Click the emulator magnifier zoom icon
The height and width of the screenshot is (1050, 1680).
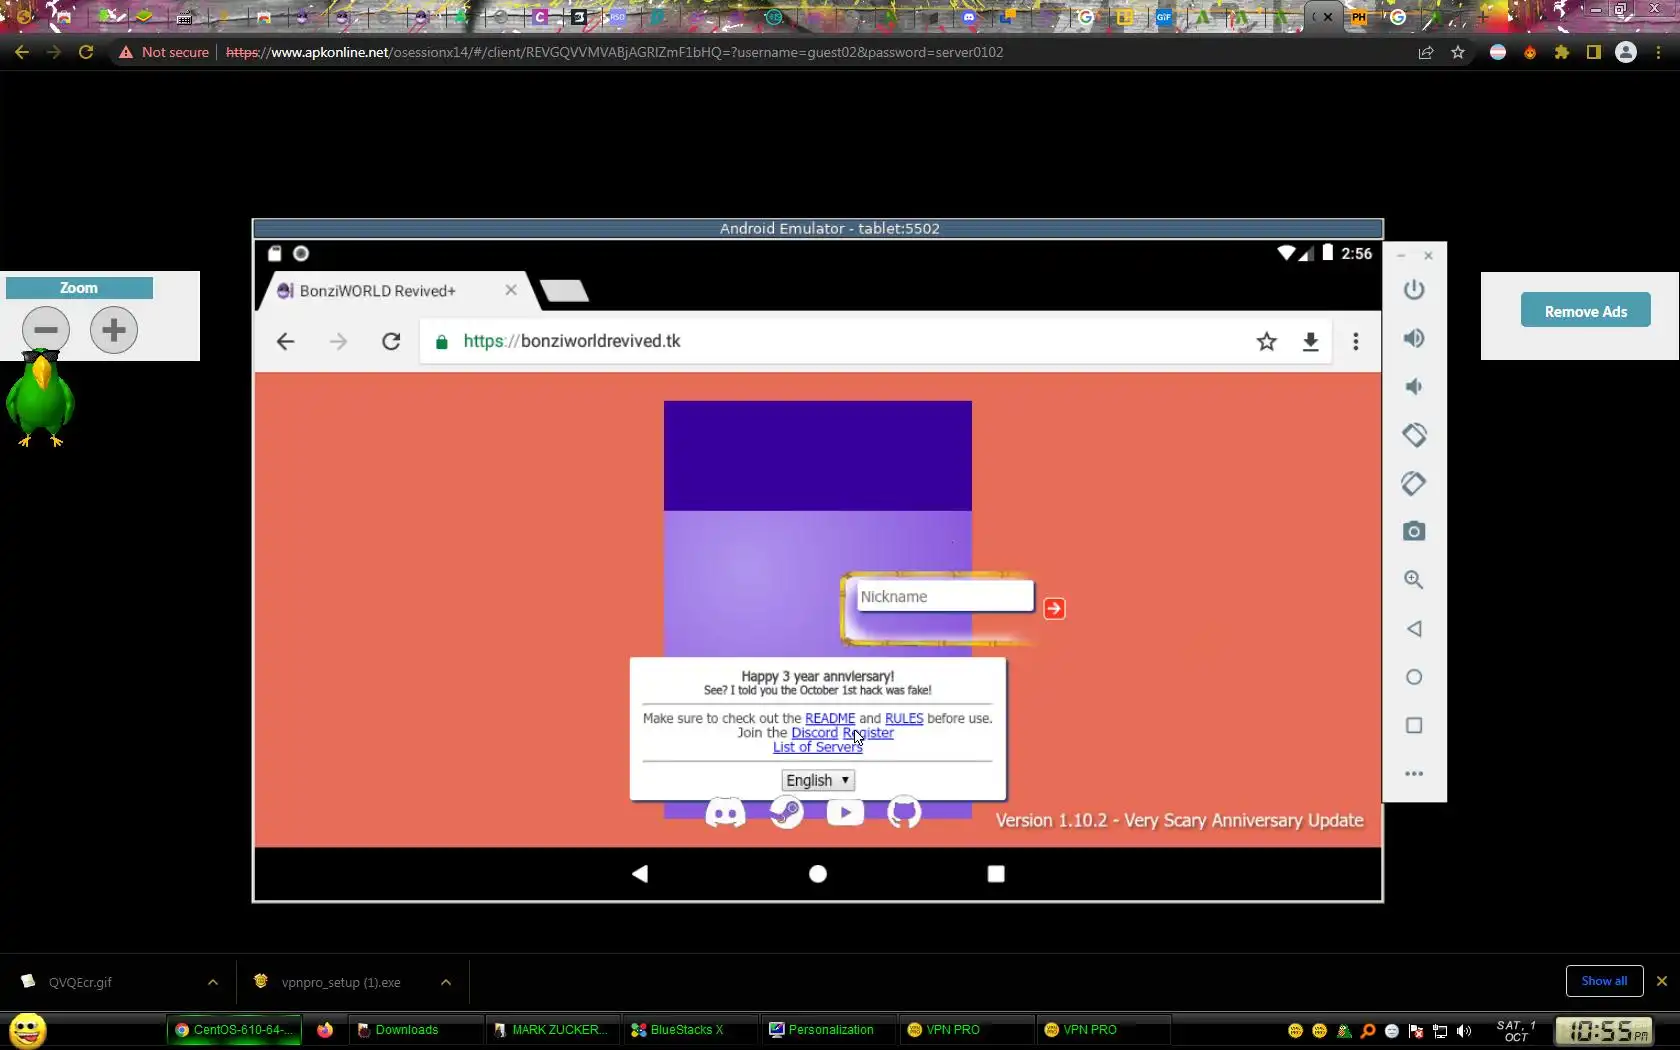(x=1414, y=580)
